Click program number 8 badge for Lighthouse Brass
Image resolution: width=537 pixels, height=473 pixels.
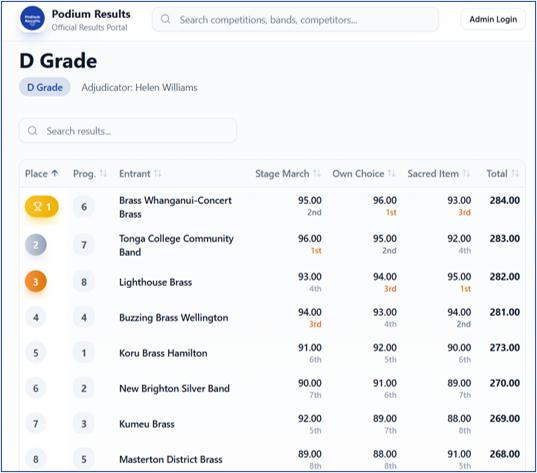point(84,282)
